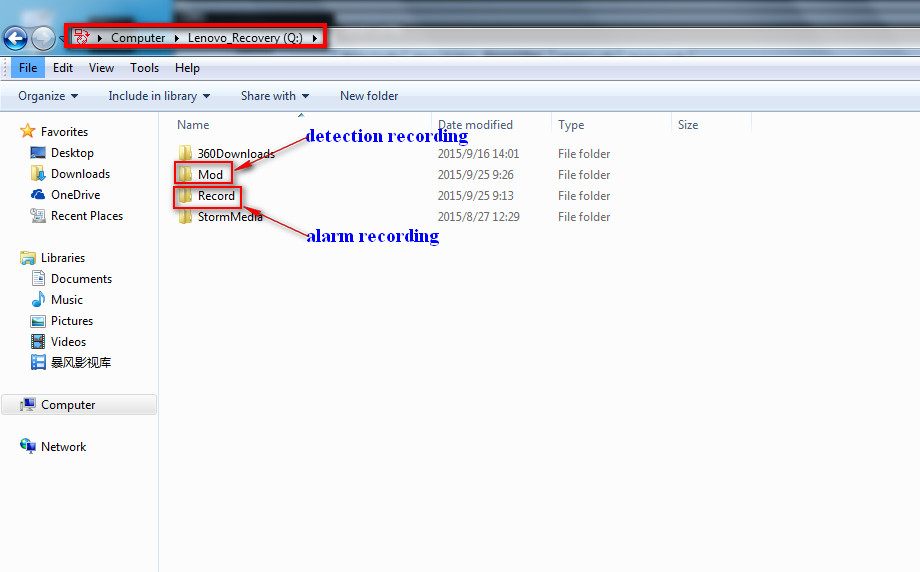Open the Share with dropdown
Screen dimensions: 920x572
coord(275,96)
